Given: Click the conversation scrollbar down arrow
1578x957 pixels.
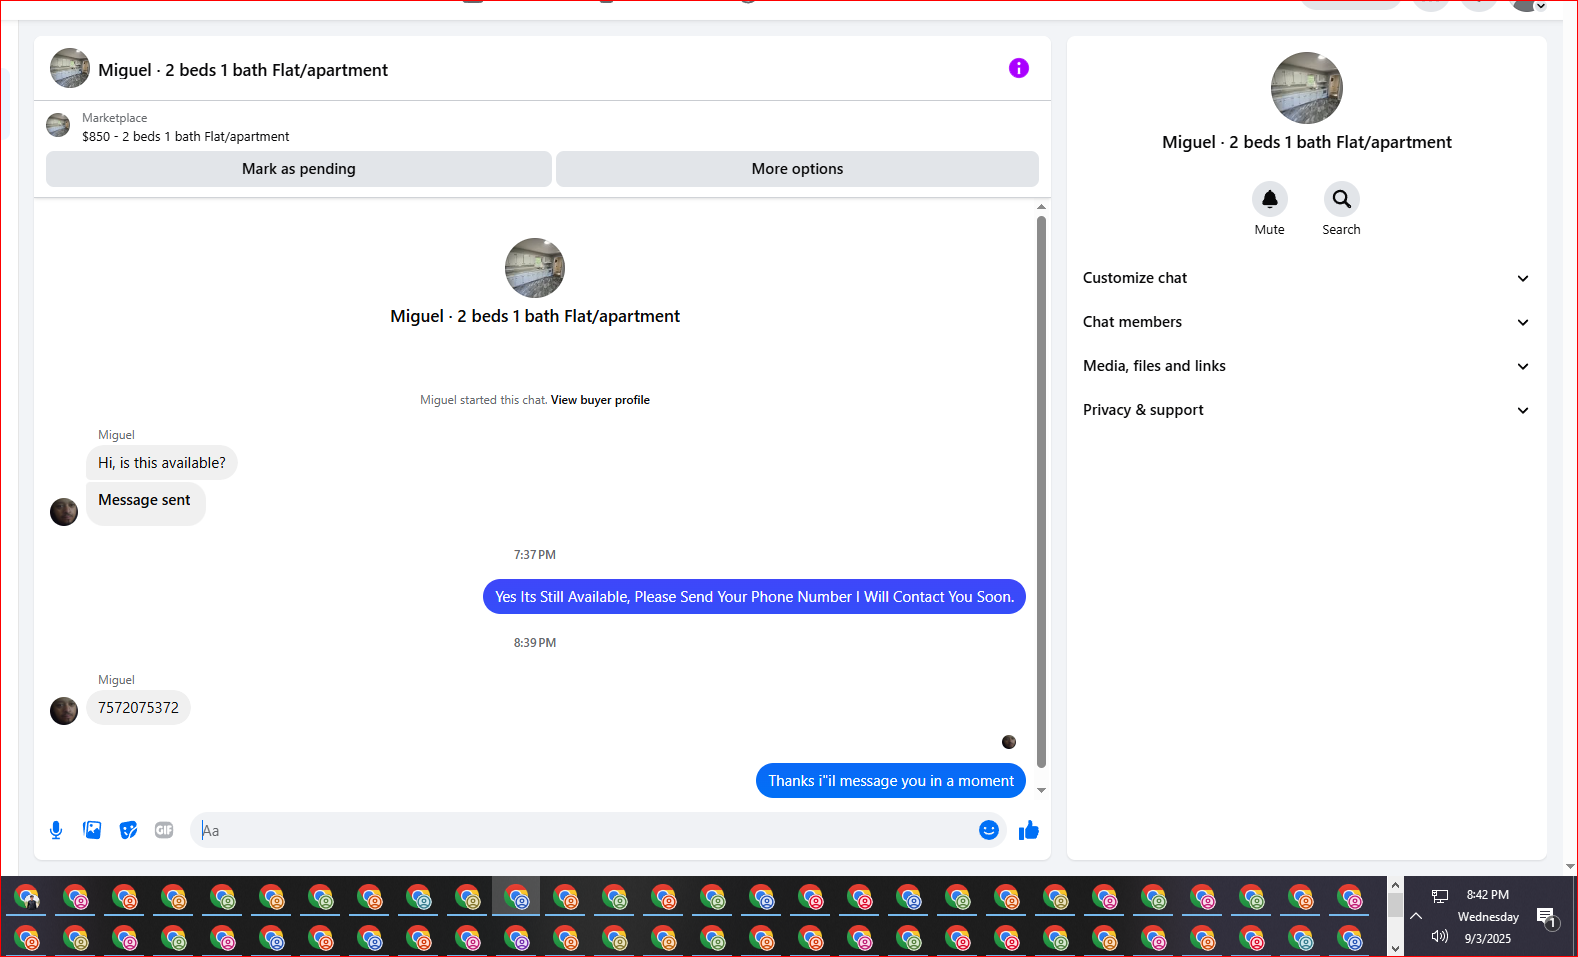Looking at the screenshot, I should (x=1041, y=790).
